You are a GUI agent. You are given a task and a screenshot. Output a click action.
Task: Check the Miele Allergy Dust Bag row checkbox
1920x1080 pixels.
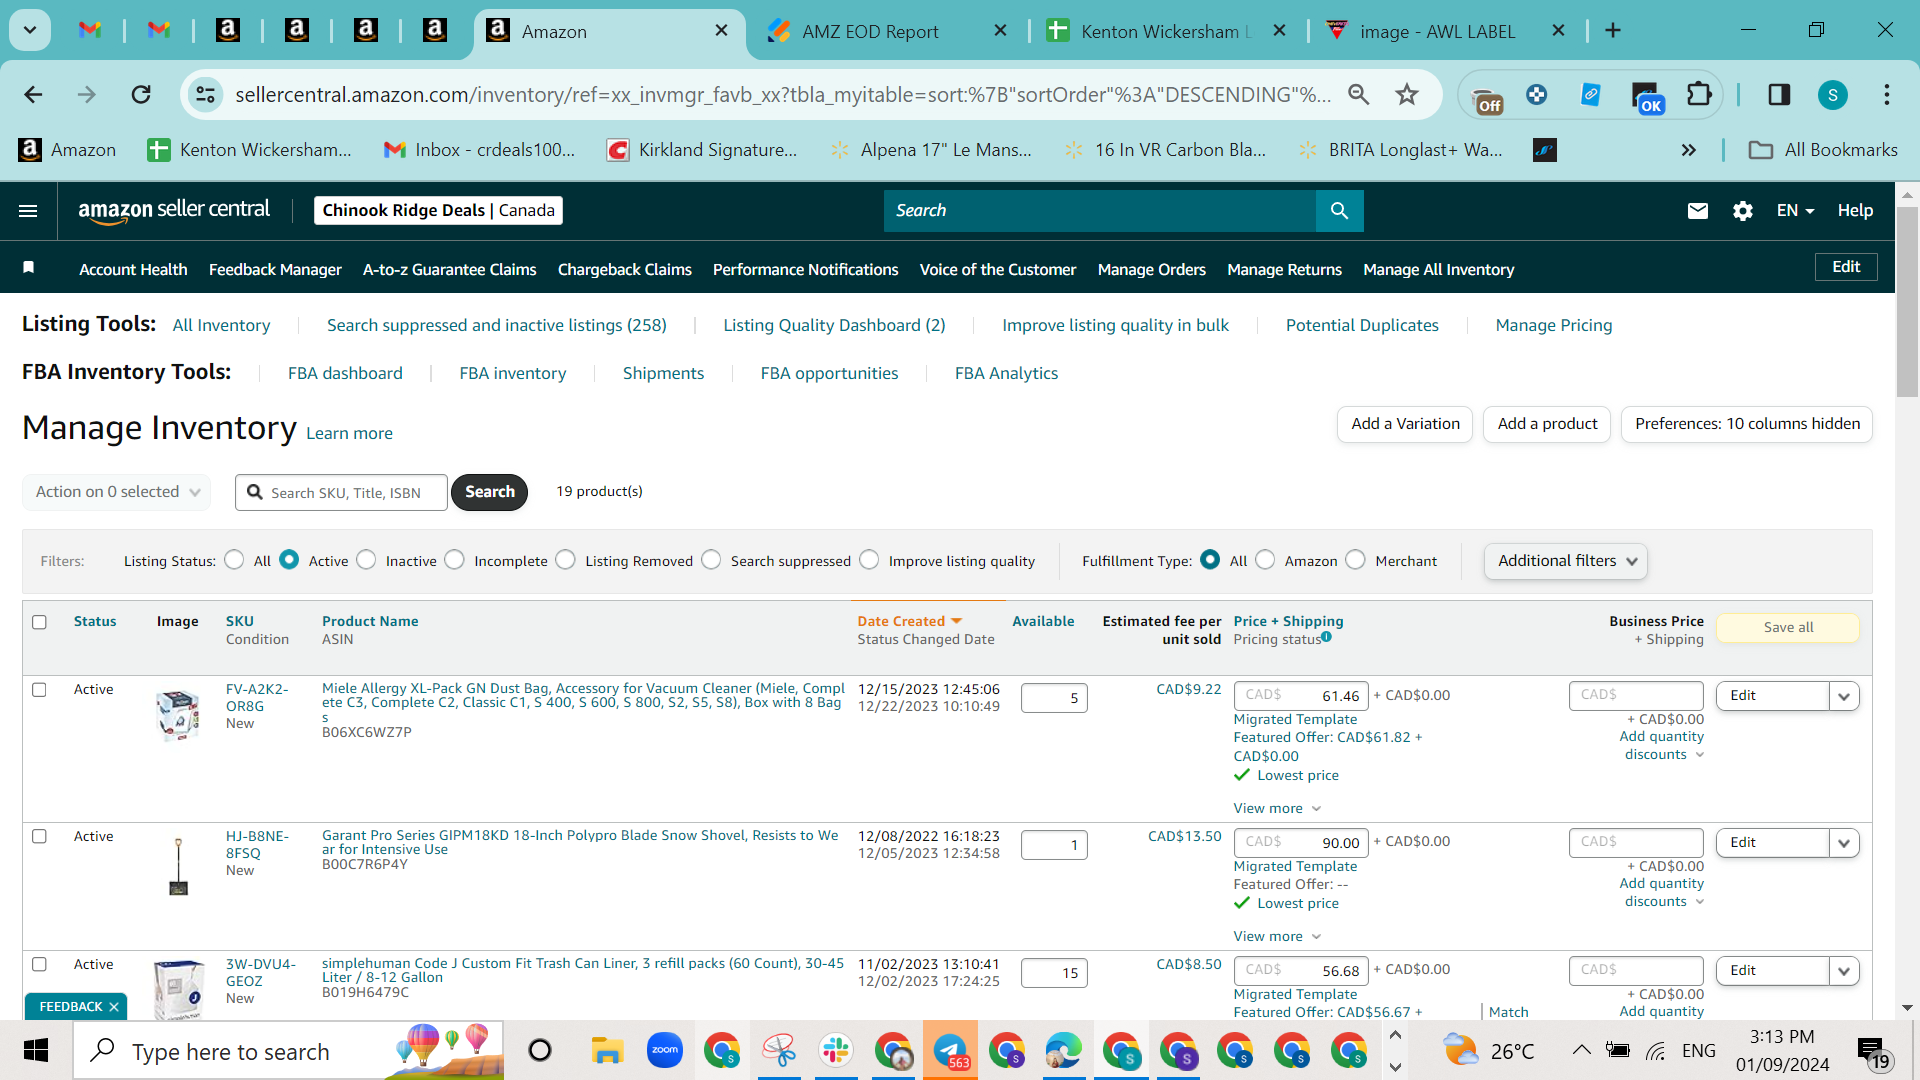pos(39,690)
